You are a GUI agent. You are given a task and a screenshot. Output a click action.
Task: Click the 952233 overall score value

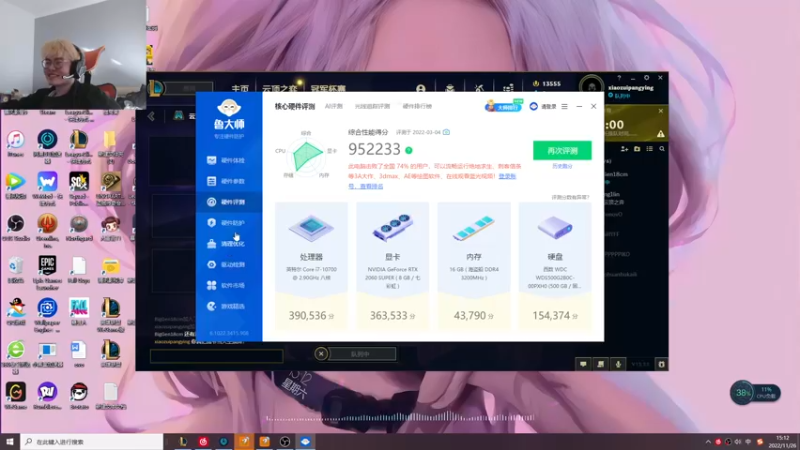[x=374, y=149]
